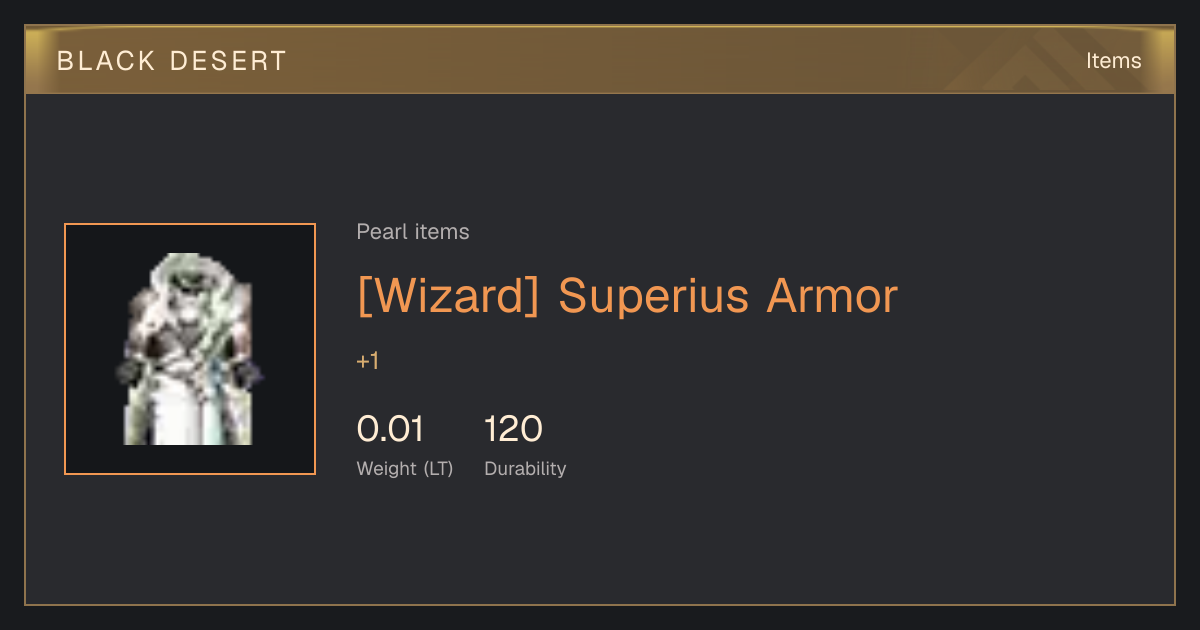
Task: Click the word Superius in the title
Action: coord(654,297)
